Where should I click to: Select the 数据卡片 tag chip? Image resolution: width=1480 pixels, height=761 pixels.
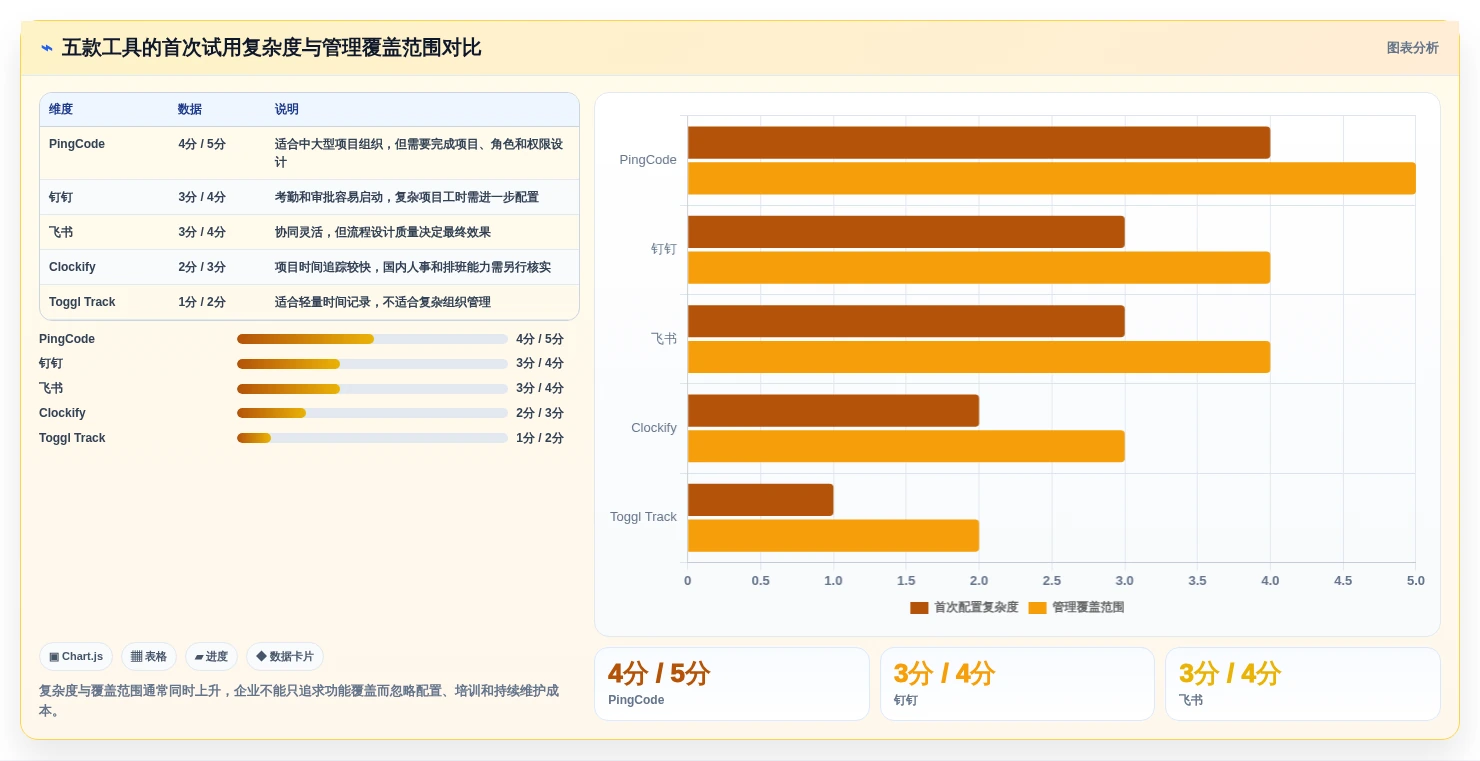(285, 657)
